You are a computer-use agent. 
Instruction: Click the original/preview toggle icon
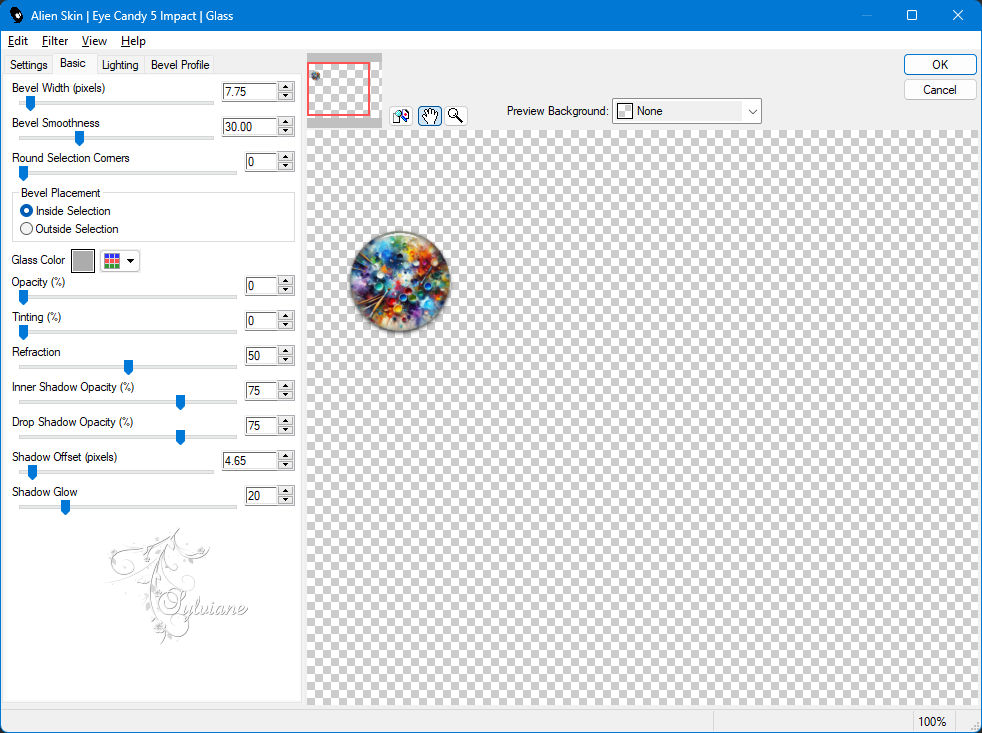[401, 116]
